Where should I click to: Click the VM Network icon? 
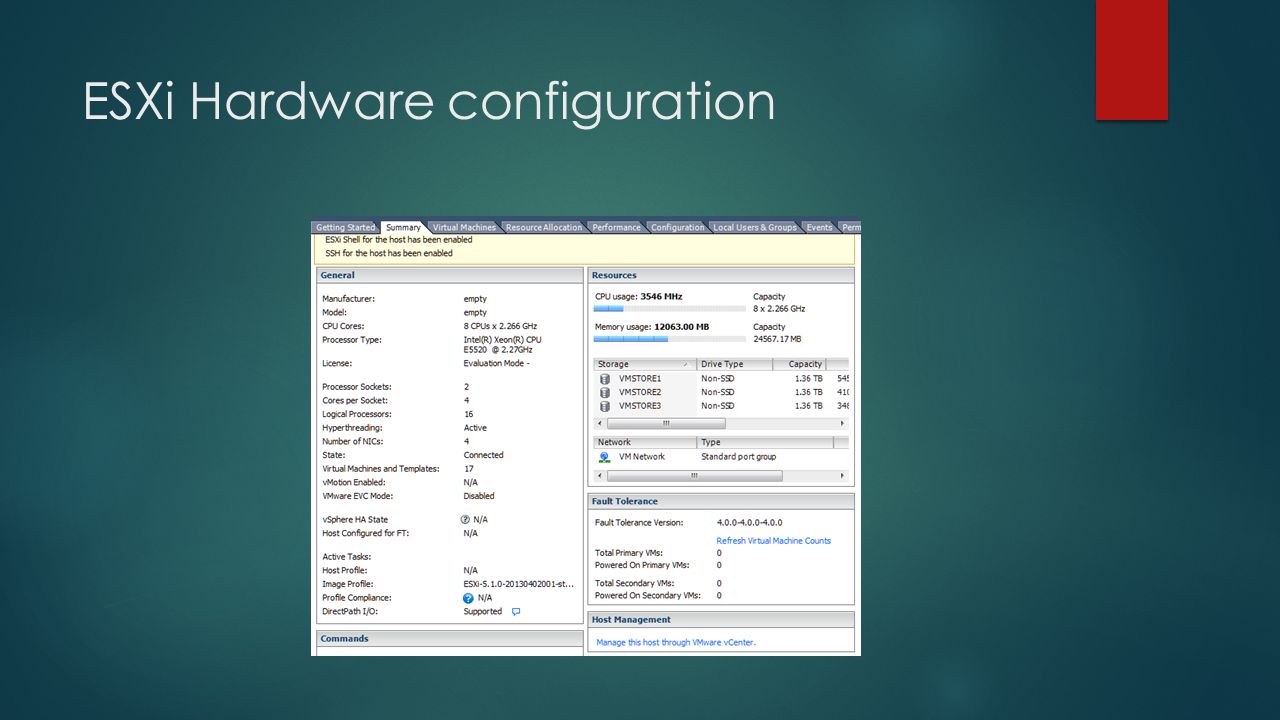click(x=604, y=457)
